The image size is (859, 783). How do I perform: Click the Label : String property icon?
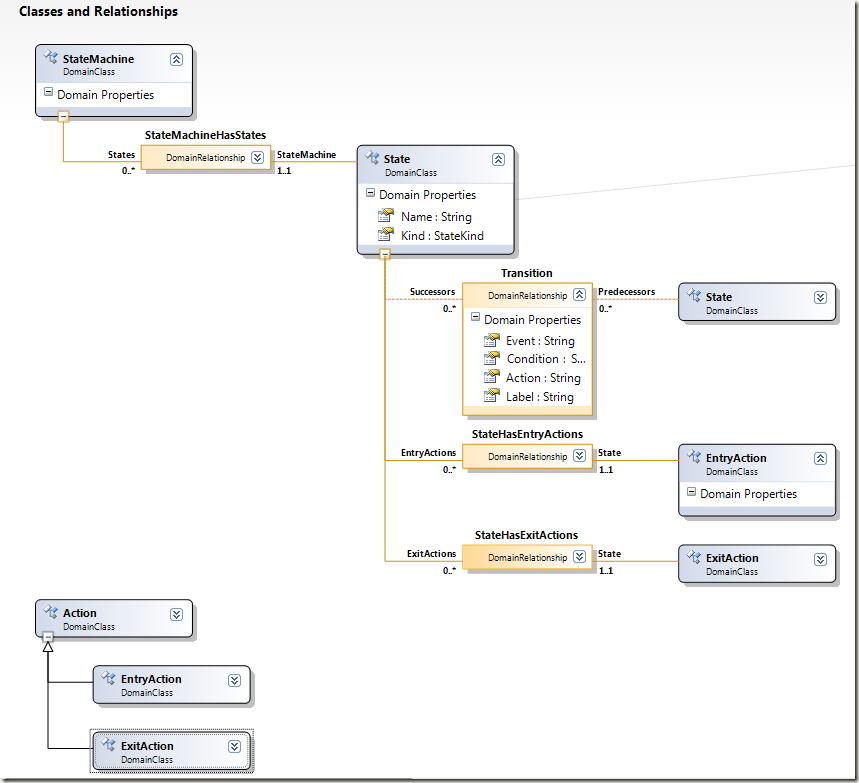pos(491,396)
